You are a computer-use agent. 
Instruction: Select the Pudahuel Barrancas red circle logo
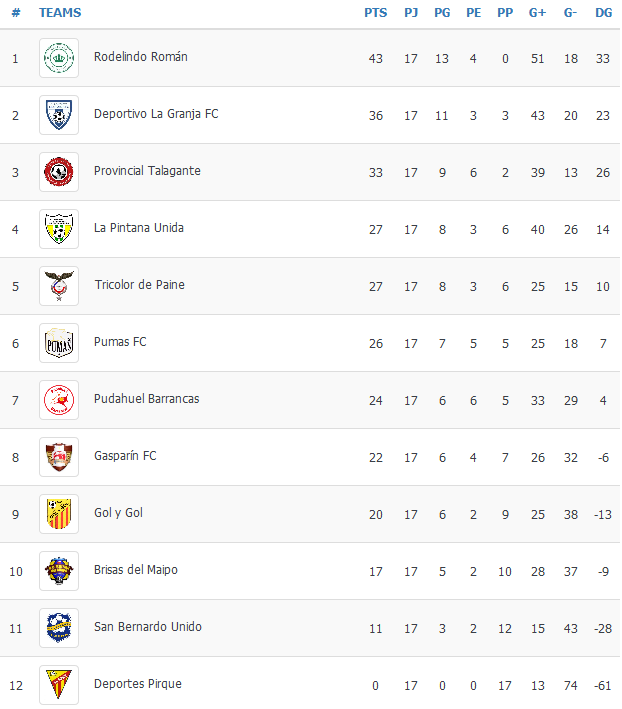pos(59,400)
